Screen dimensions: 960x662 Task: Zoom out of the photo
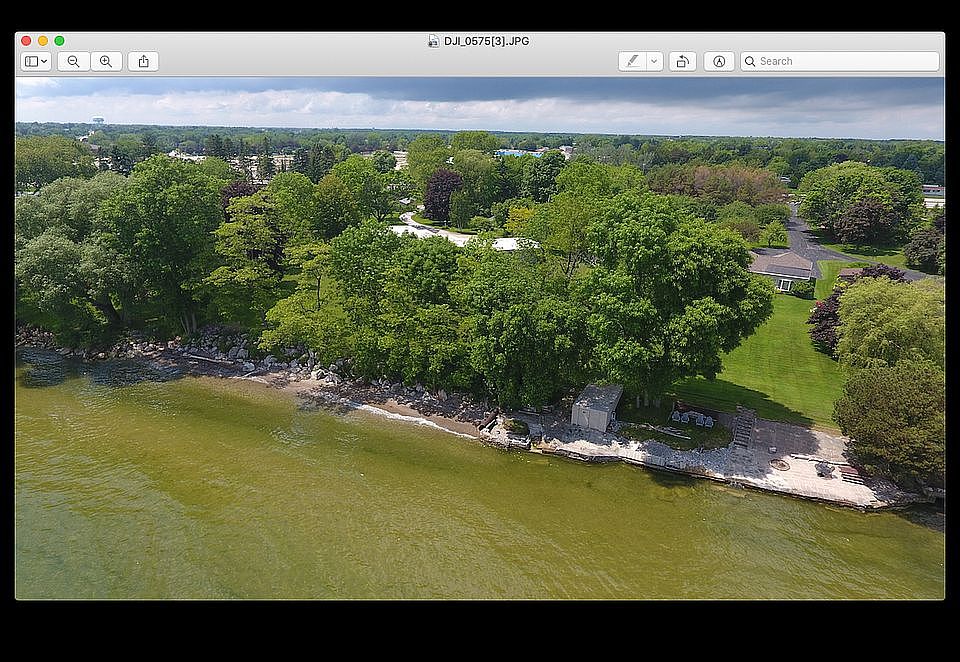click(x=73, y=61)
